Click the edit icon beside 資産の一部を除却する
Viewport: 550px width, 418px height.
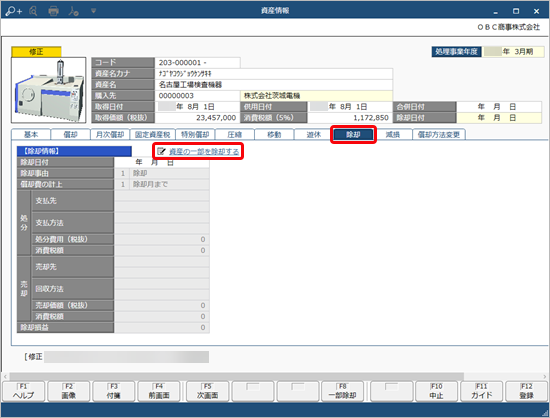[x=161, y=151]
